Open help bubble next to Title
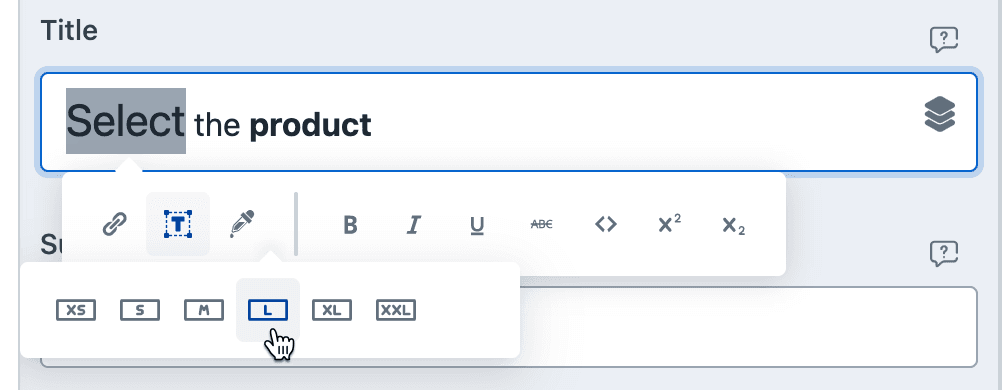 (943, 40)
